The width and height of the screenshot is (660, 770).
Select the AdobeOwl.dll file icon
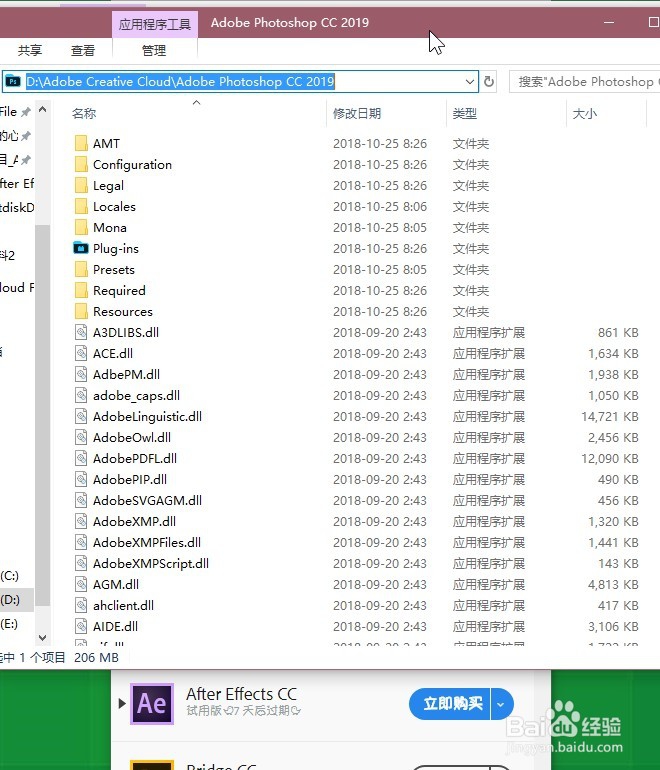click(81, 438)
